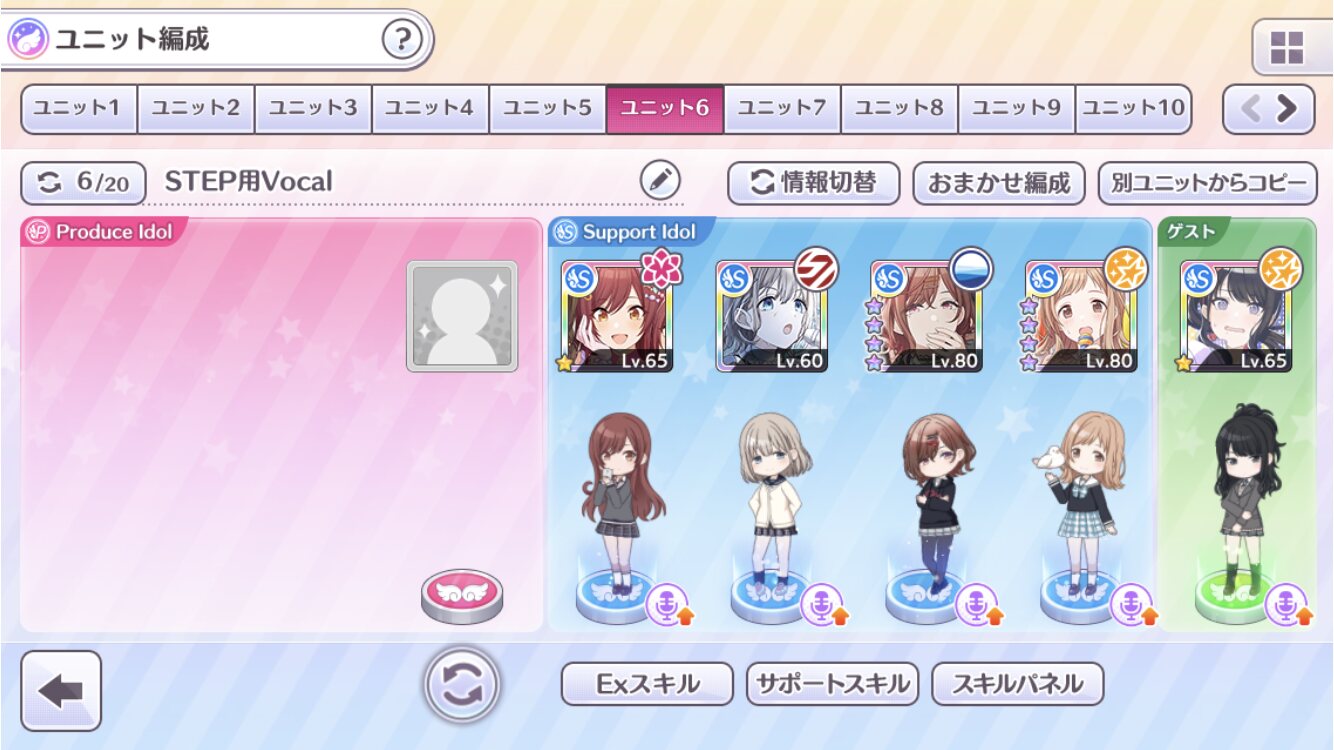Tap the microphone icon under the guest idol

(x=1287, y=606)
